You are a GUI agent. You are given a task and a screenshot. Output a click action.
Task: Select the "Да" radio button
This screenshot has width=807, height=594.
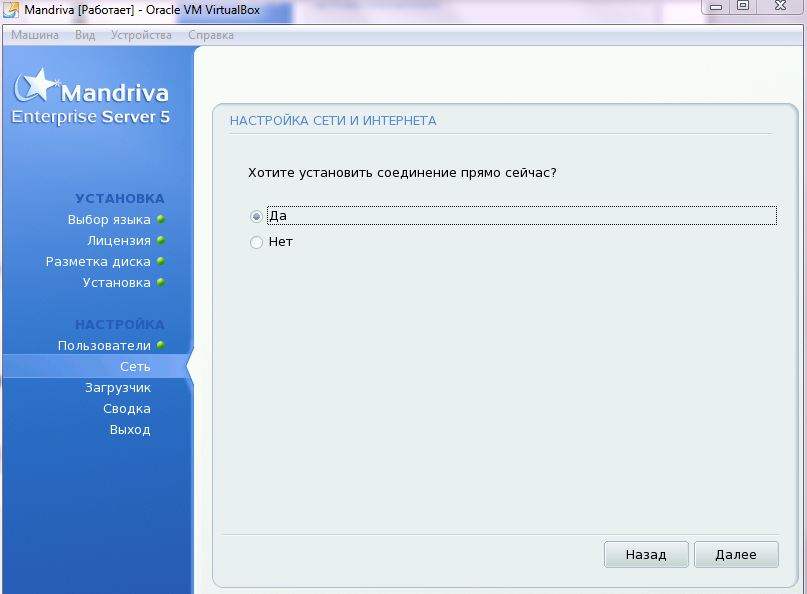click(x=256, y=216)
